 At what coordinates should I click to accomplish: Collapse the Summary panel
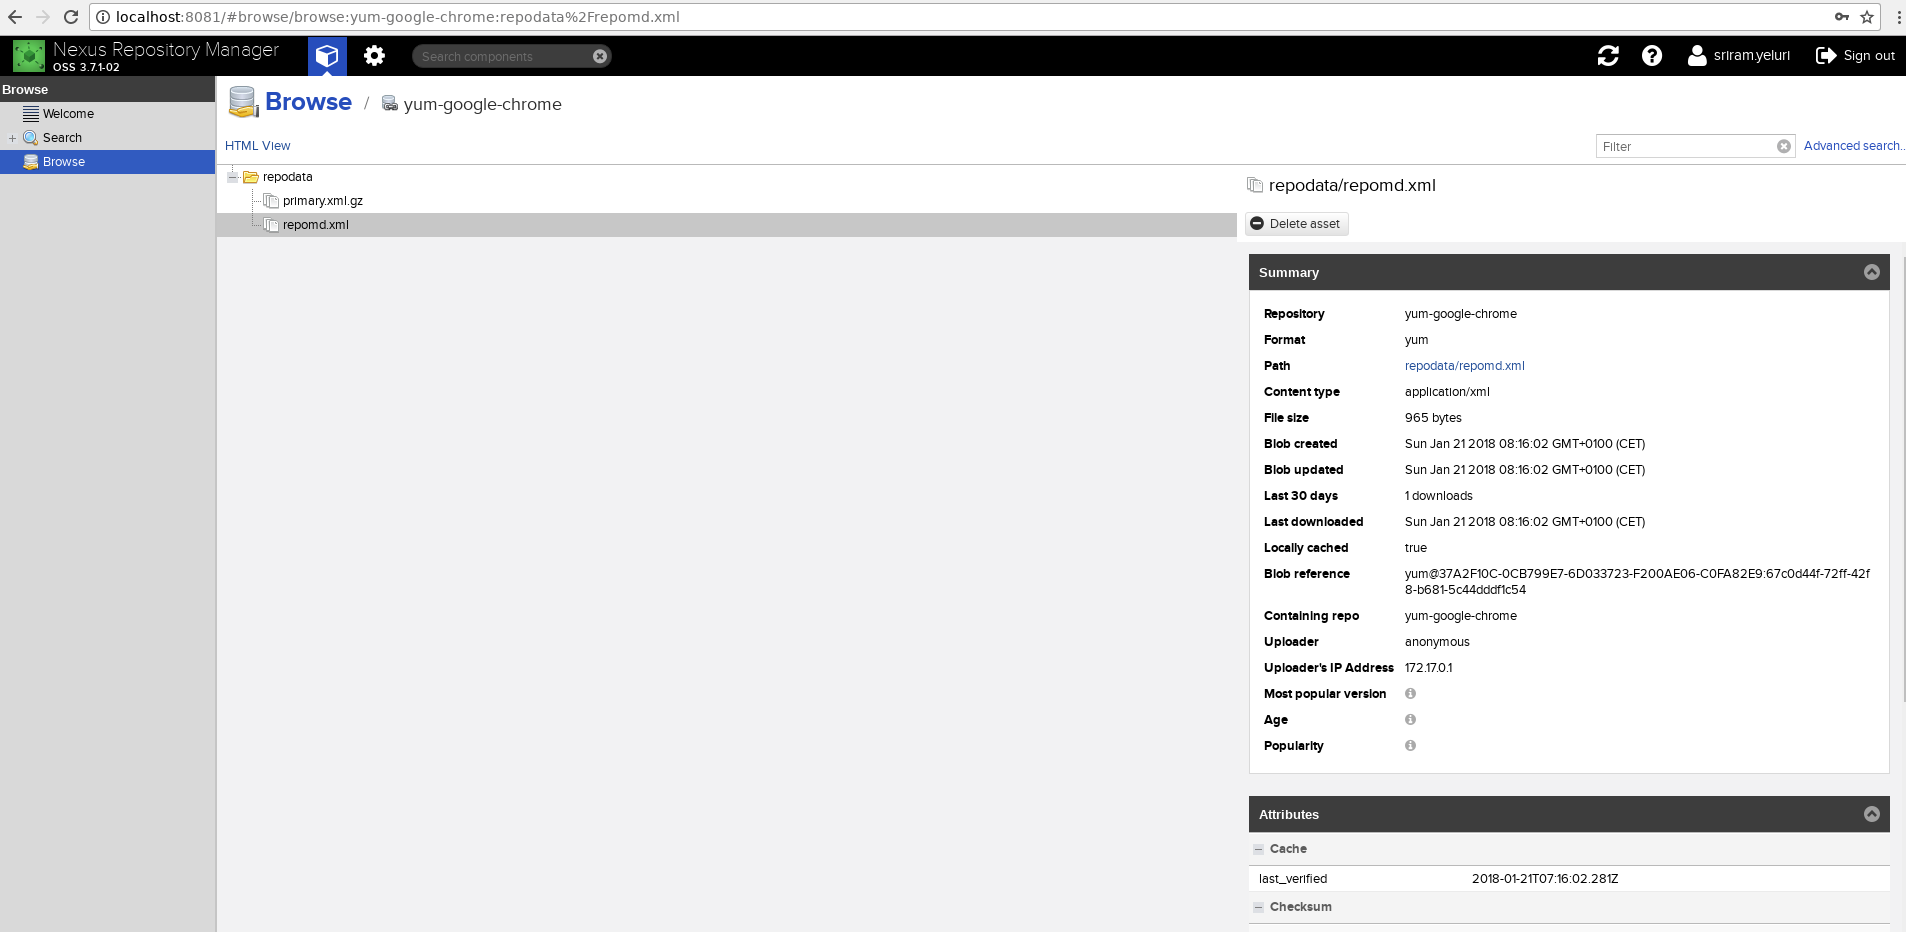tap(1871, 271)
